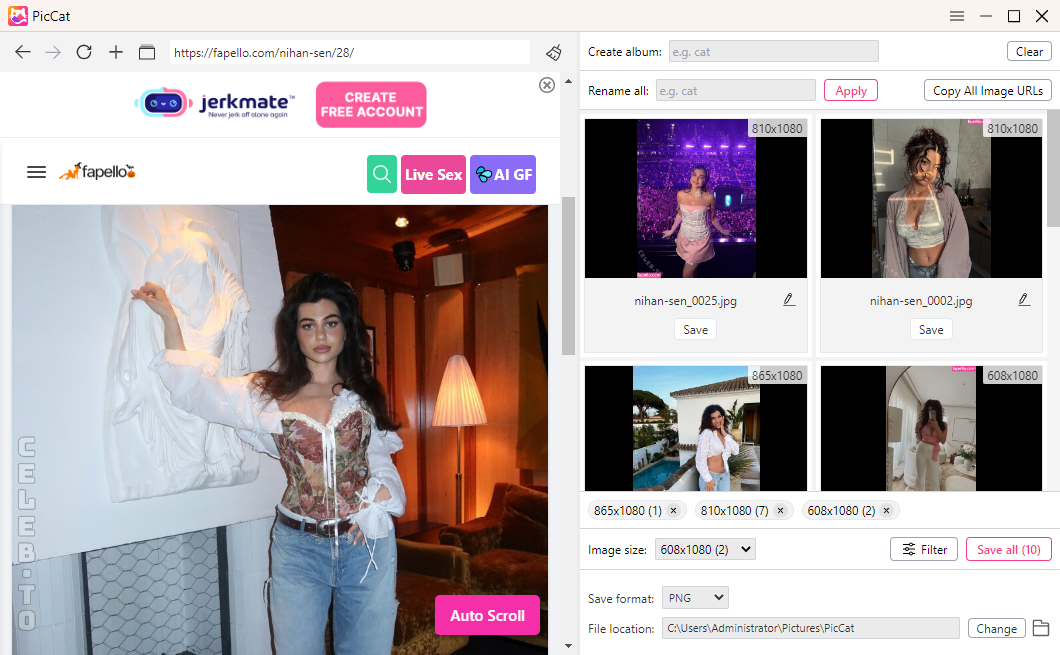Open a new tab with the plus icon

pos(116,52)
